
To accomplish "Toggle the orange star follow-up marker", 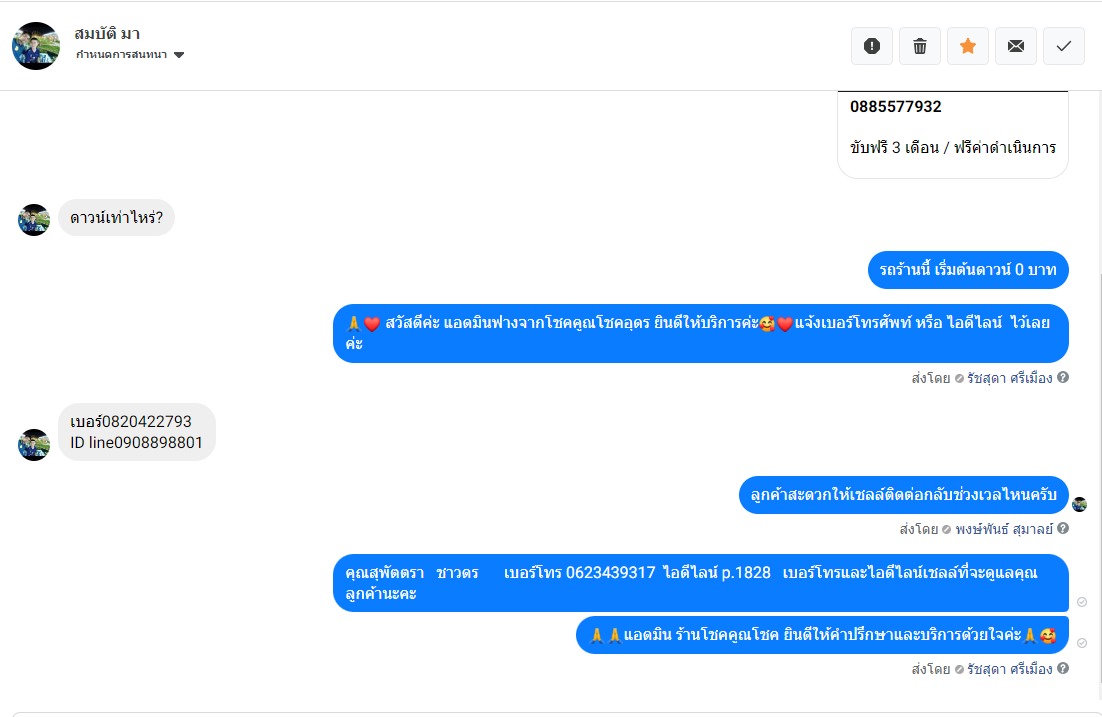I will [x=968, y=46].
